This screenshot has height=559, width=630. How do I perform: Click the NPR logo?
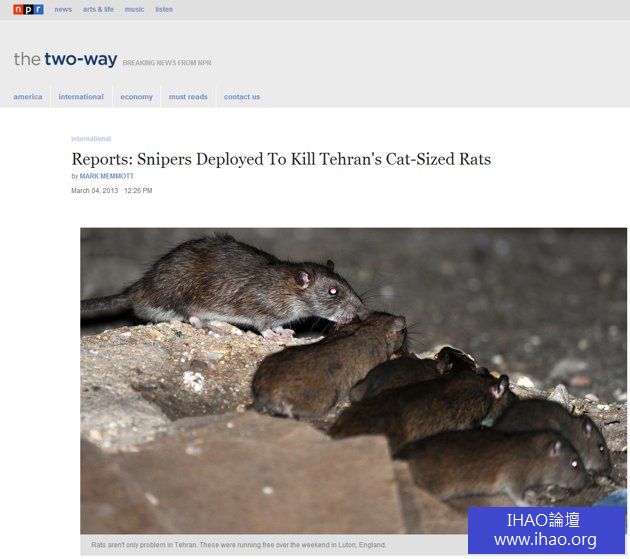pyautogui.click(x=28, y=9)
